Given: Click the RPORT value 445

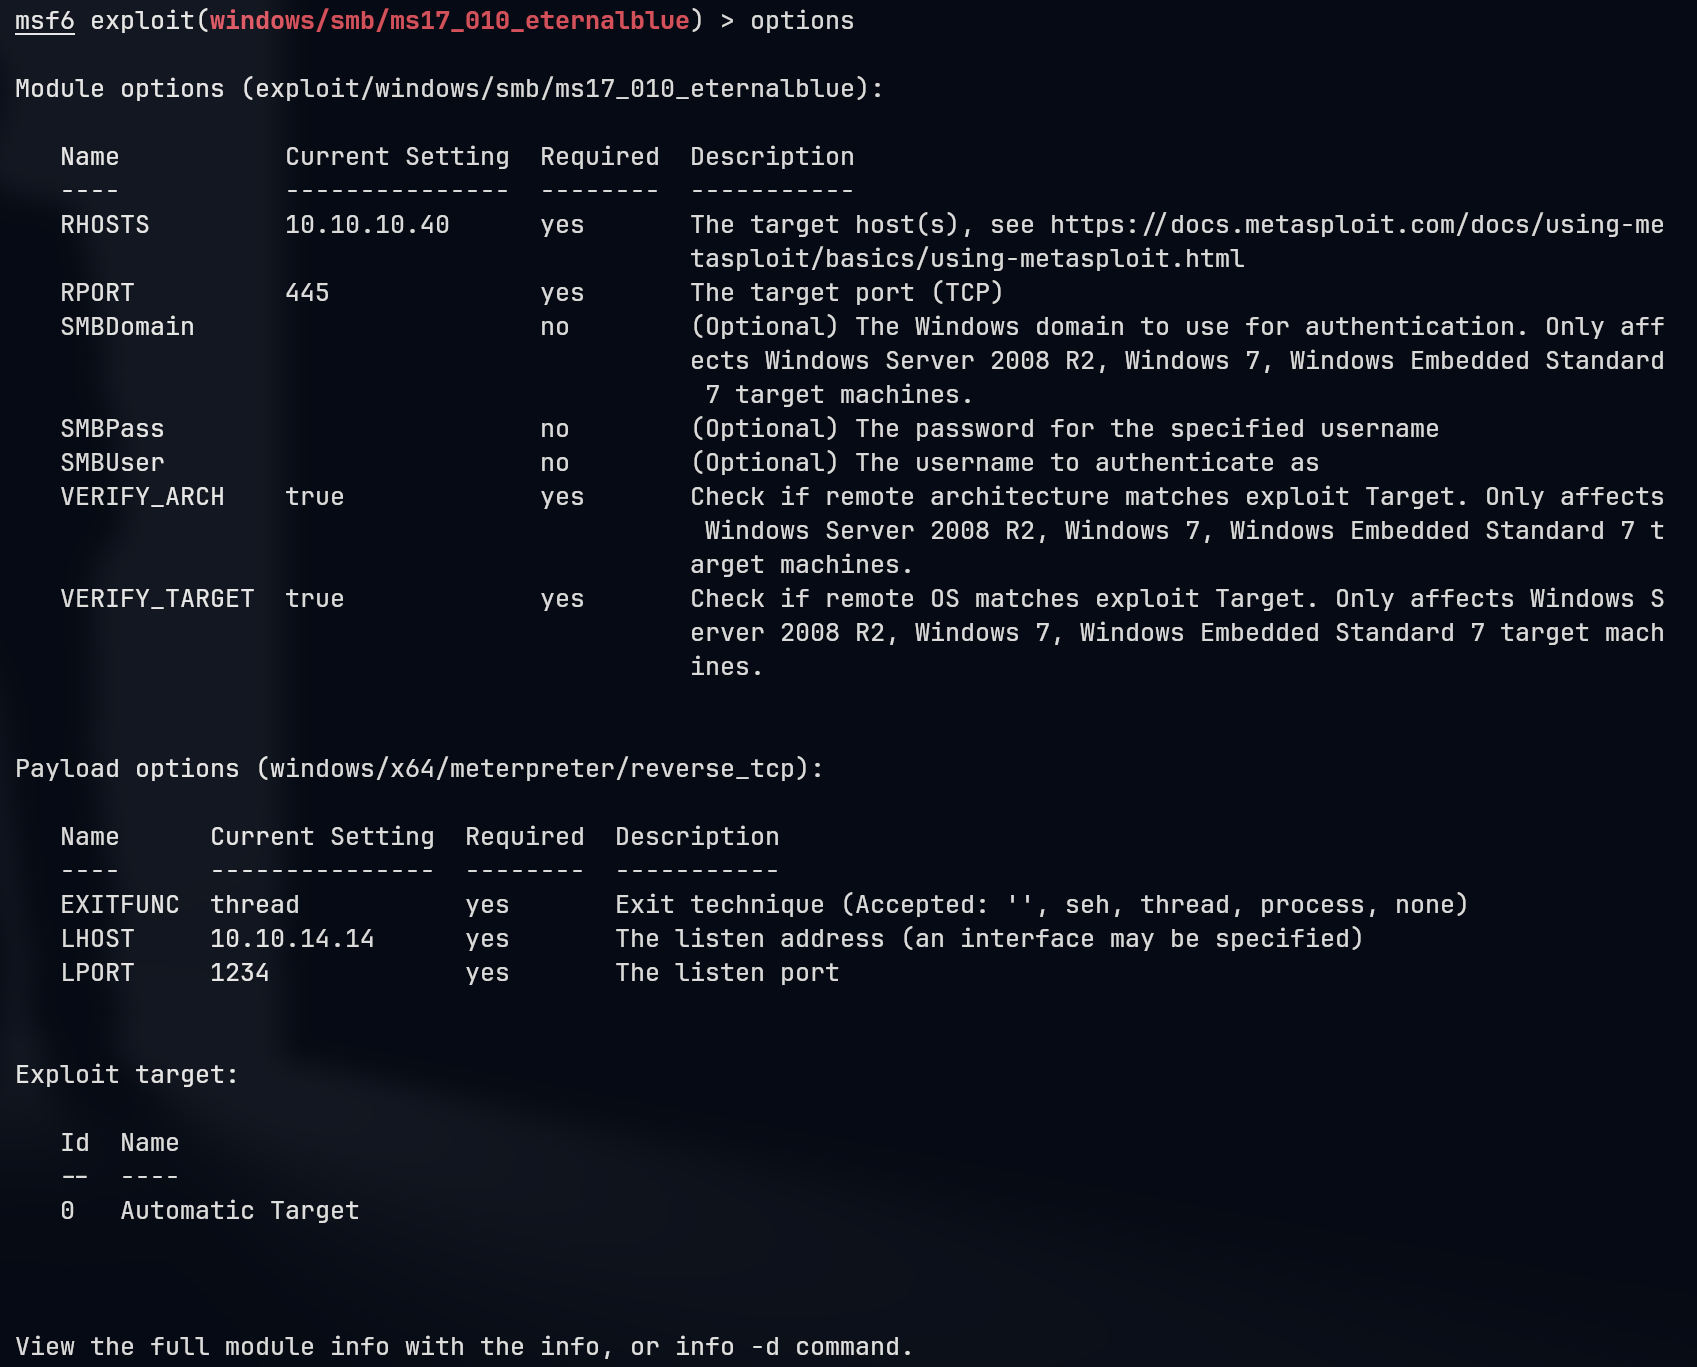Looking at the screenshot, I should (307, 293).
